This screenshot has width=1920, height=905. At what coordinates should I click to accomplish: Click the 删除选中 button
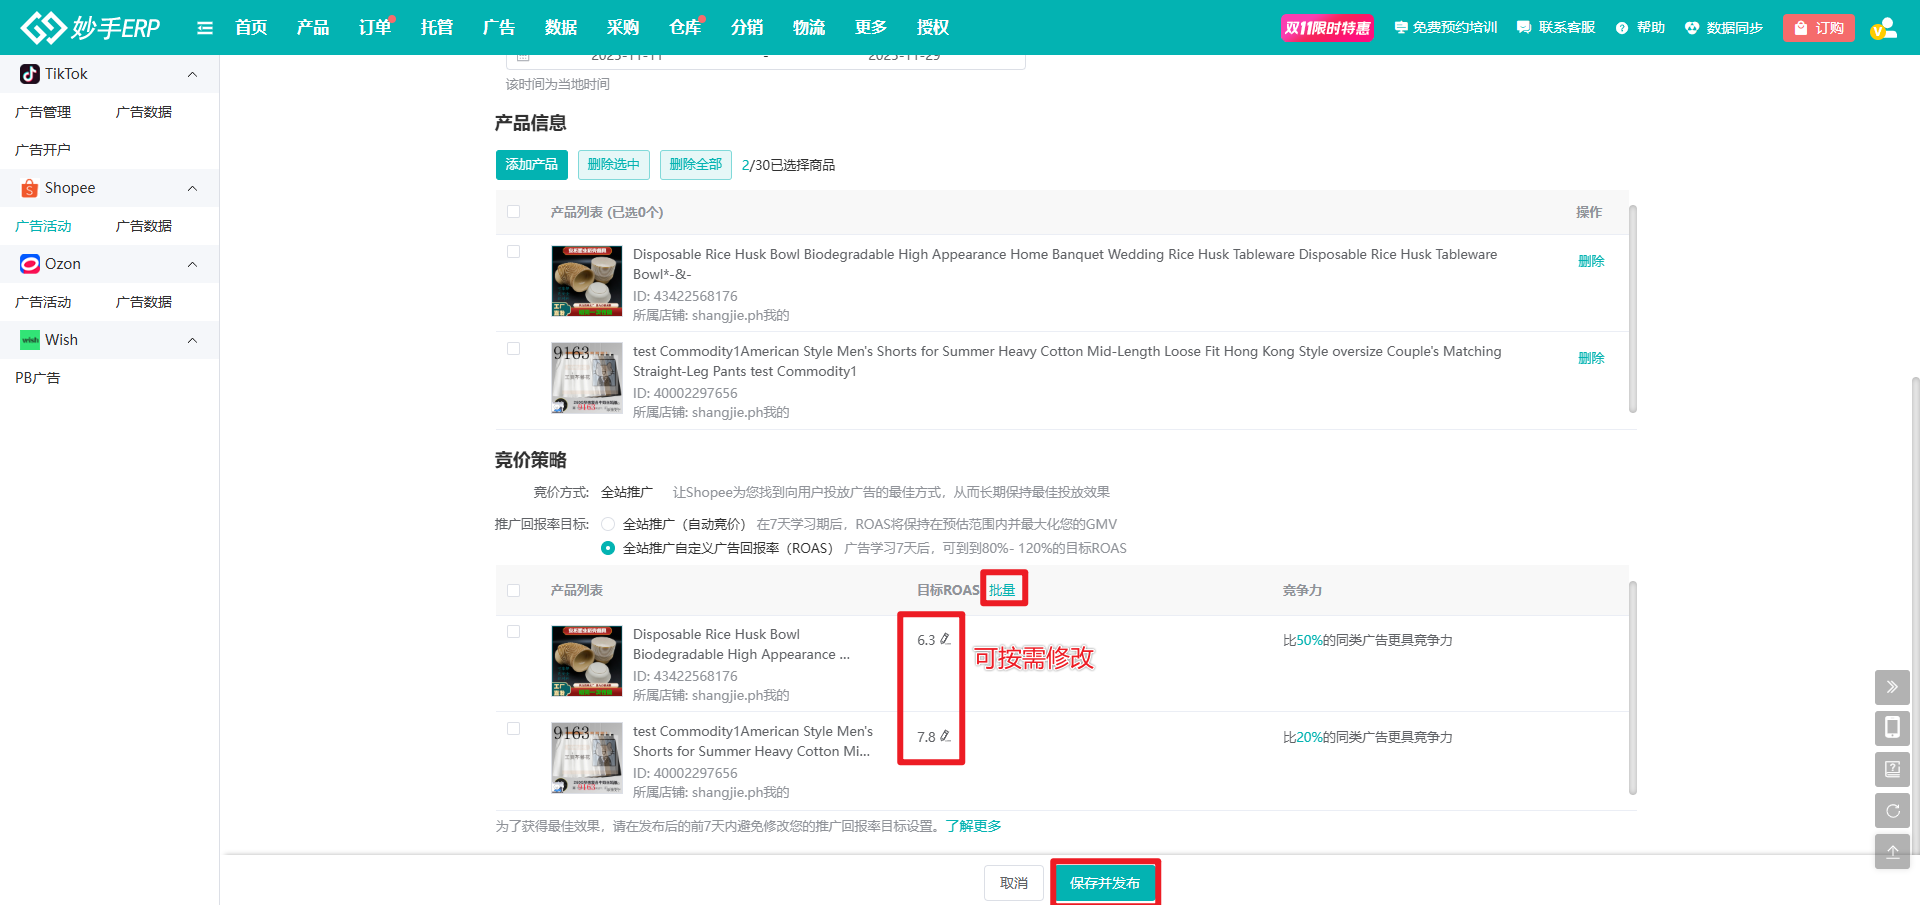(614, 165)
